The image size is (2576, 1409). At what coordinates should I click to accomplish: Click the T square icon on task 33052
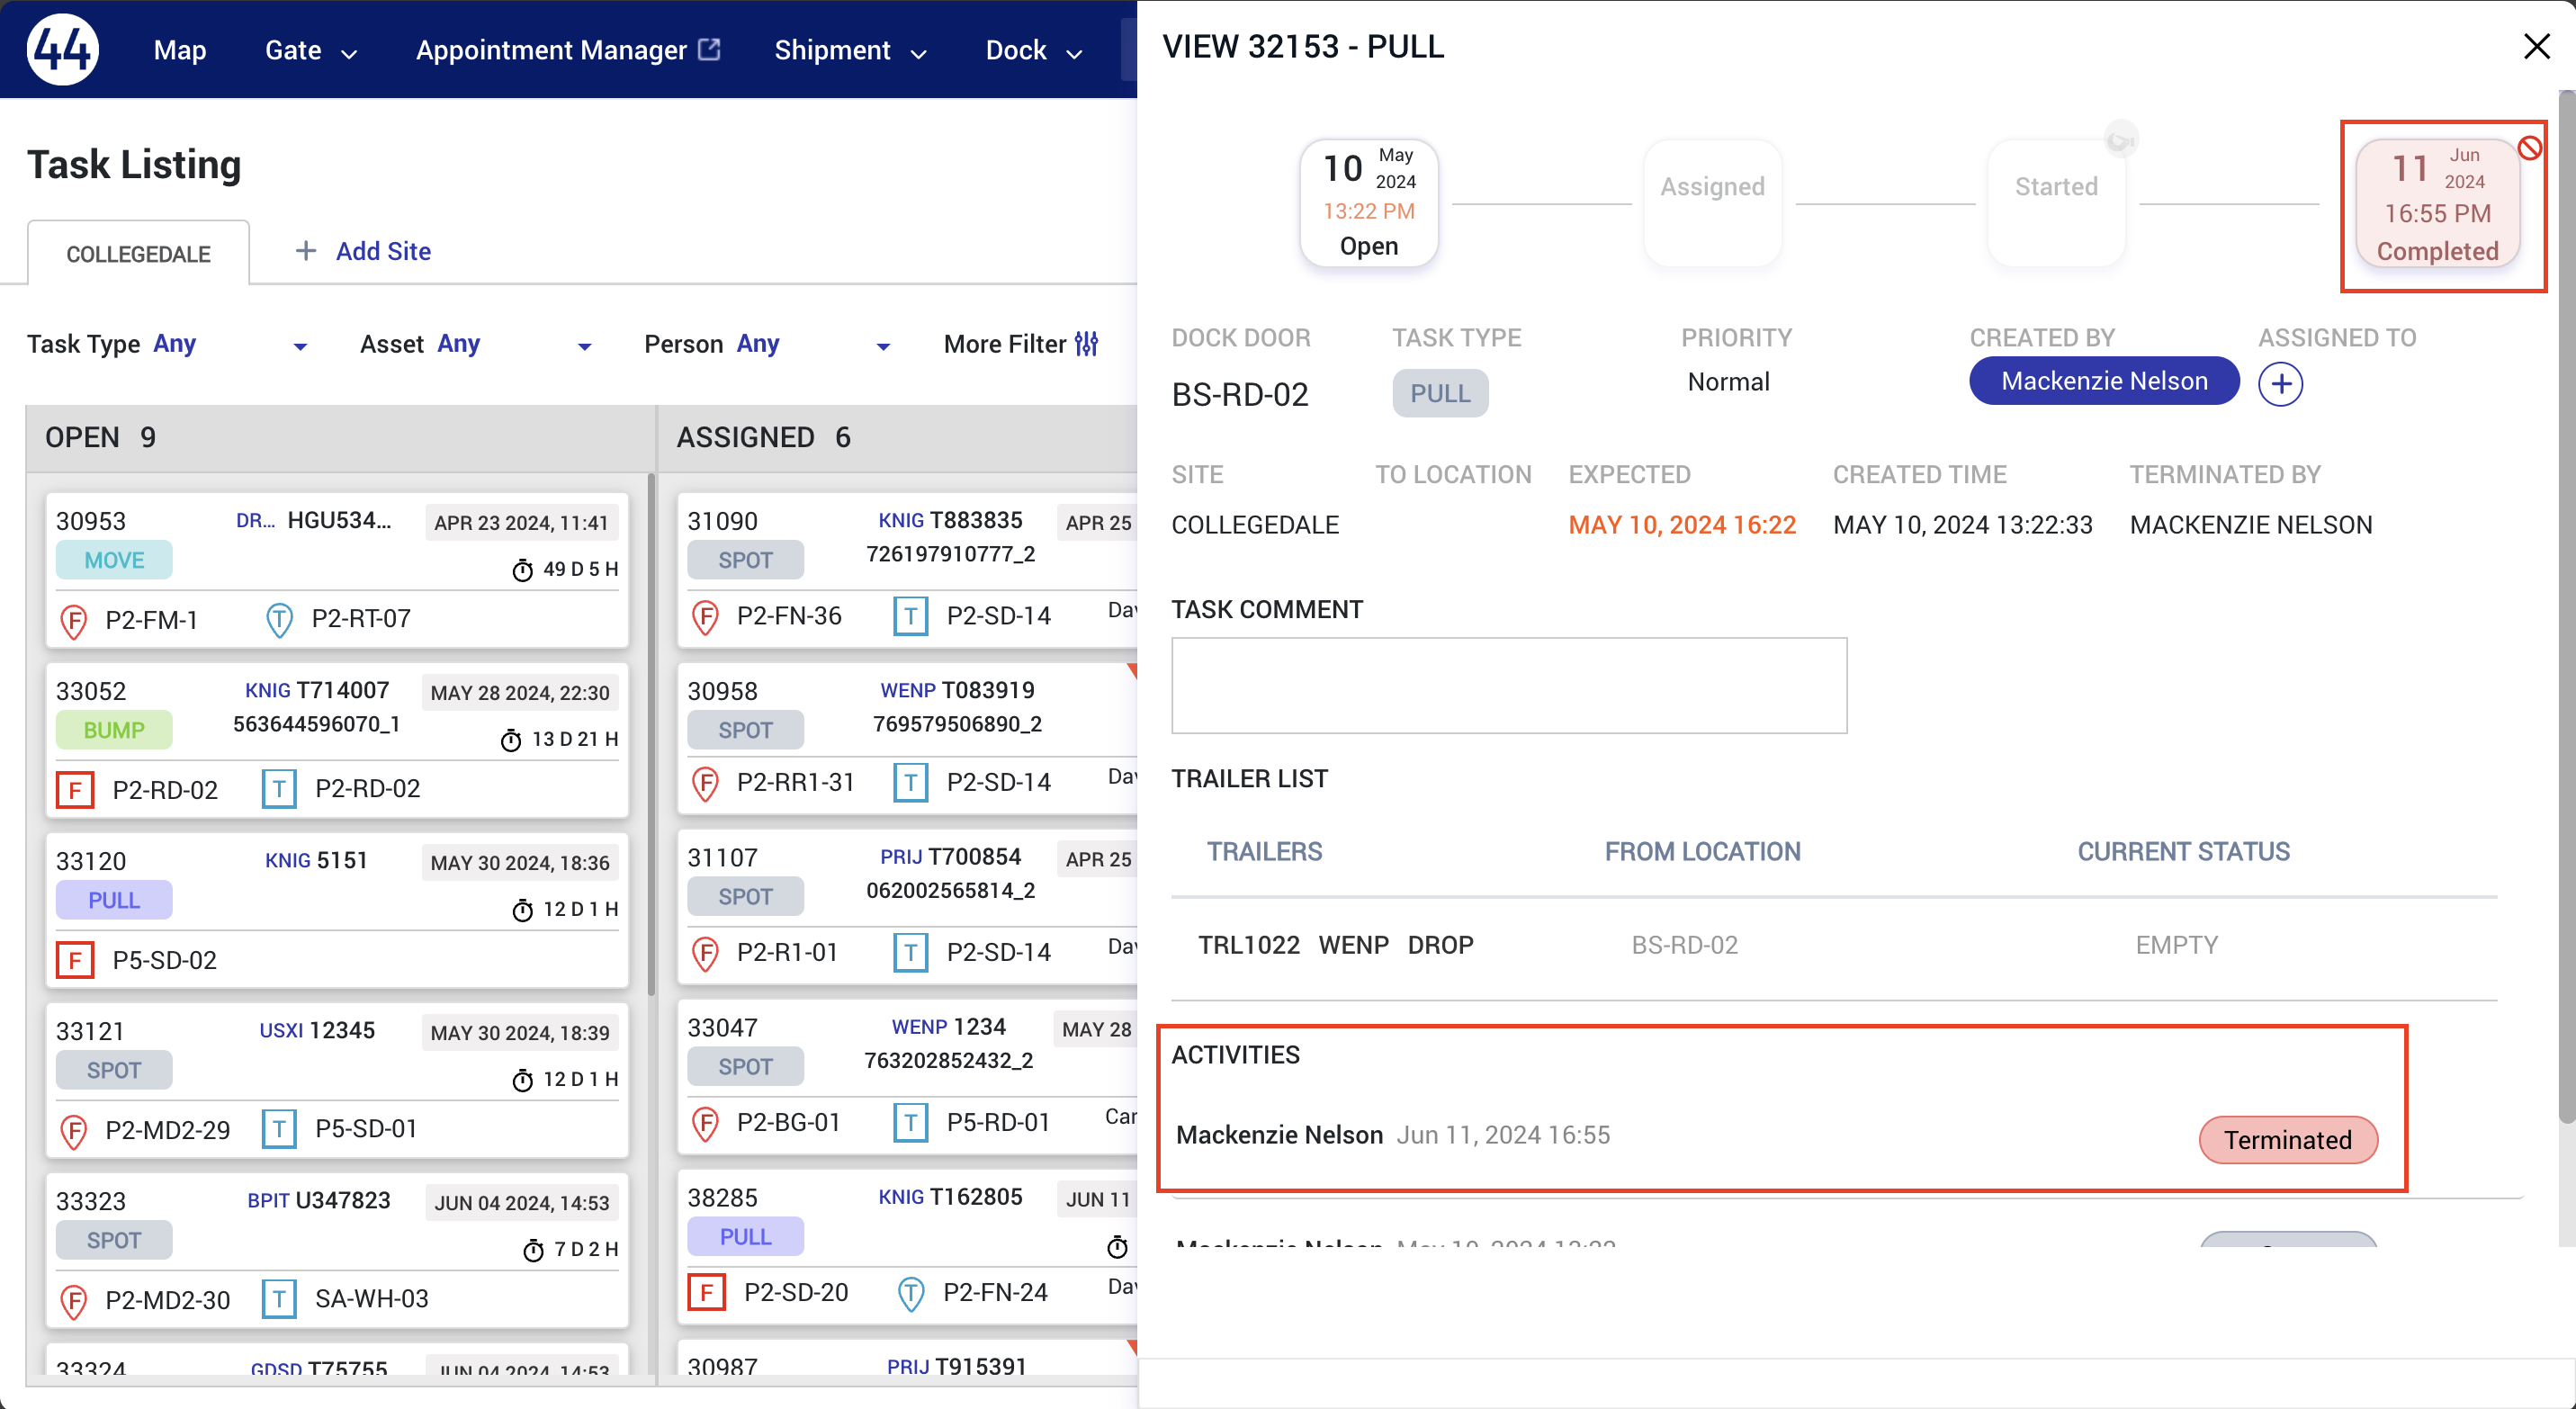point(279,789)
